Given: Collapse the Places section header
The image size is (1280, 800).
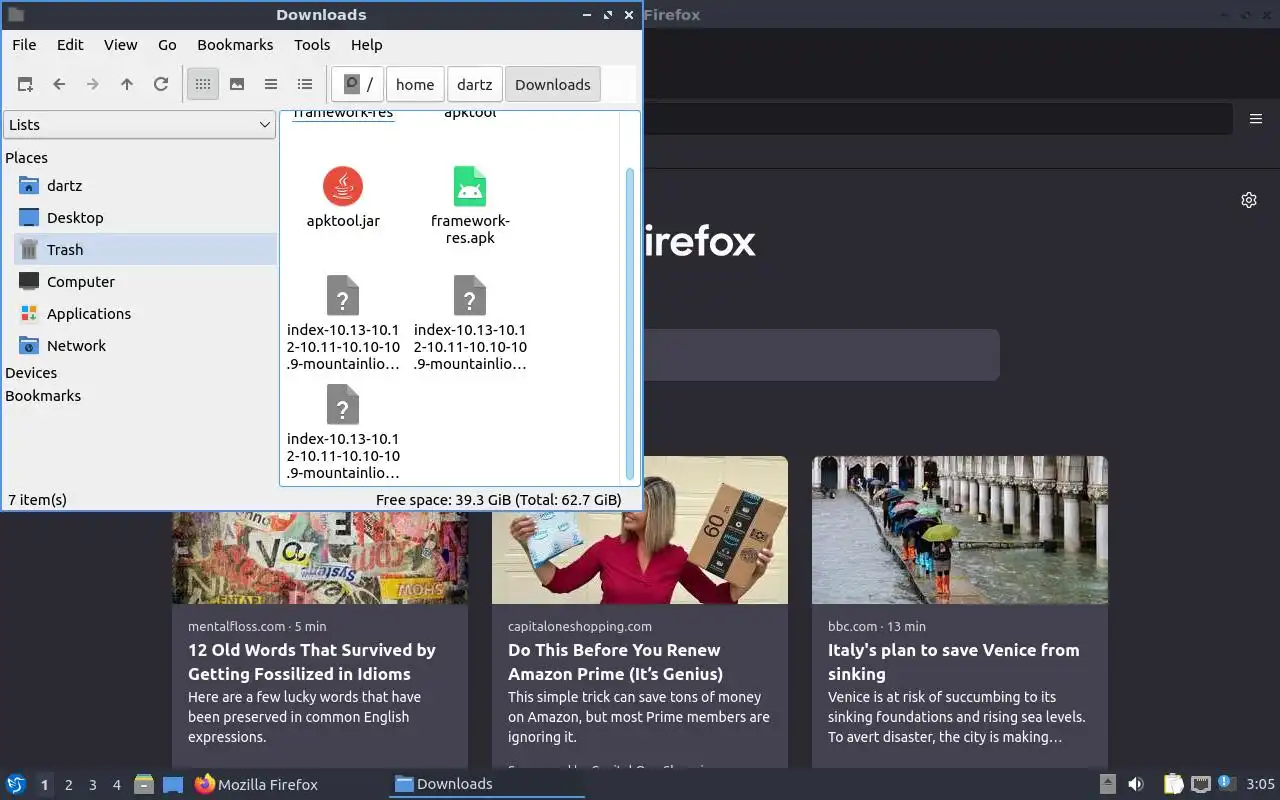Looking at the screenshot, I should (x=27, y=158).
